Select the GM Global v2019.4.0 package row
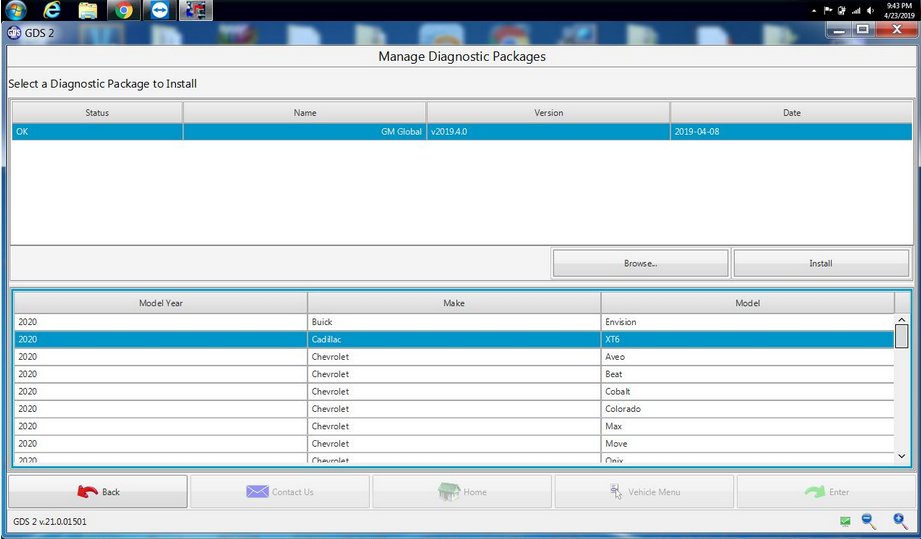Viewport: 921px width, 539px height. point(460,132)
